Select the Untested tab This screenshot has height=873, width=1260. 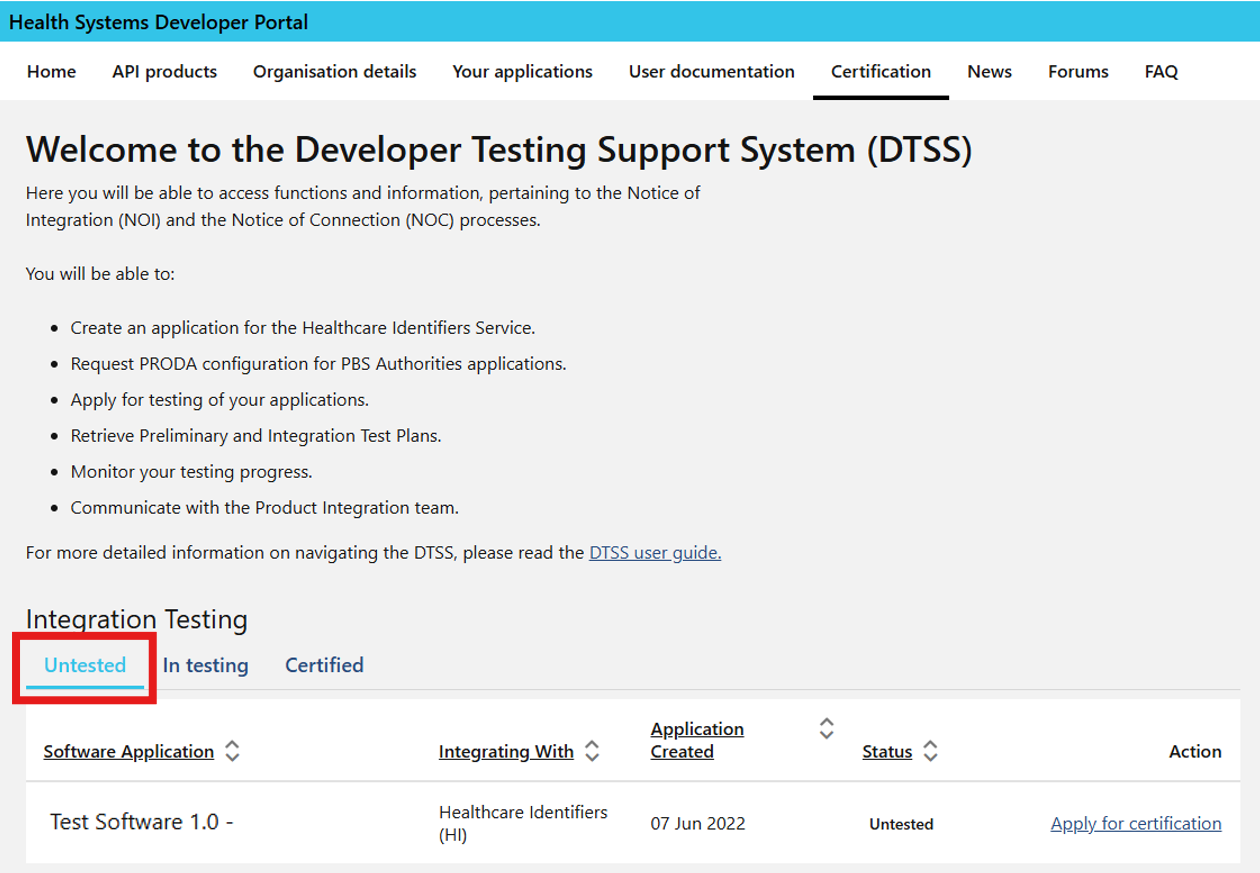[84, 665]
